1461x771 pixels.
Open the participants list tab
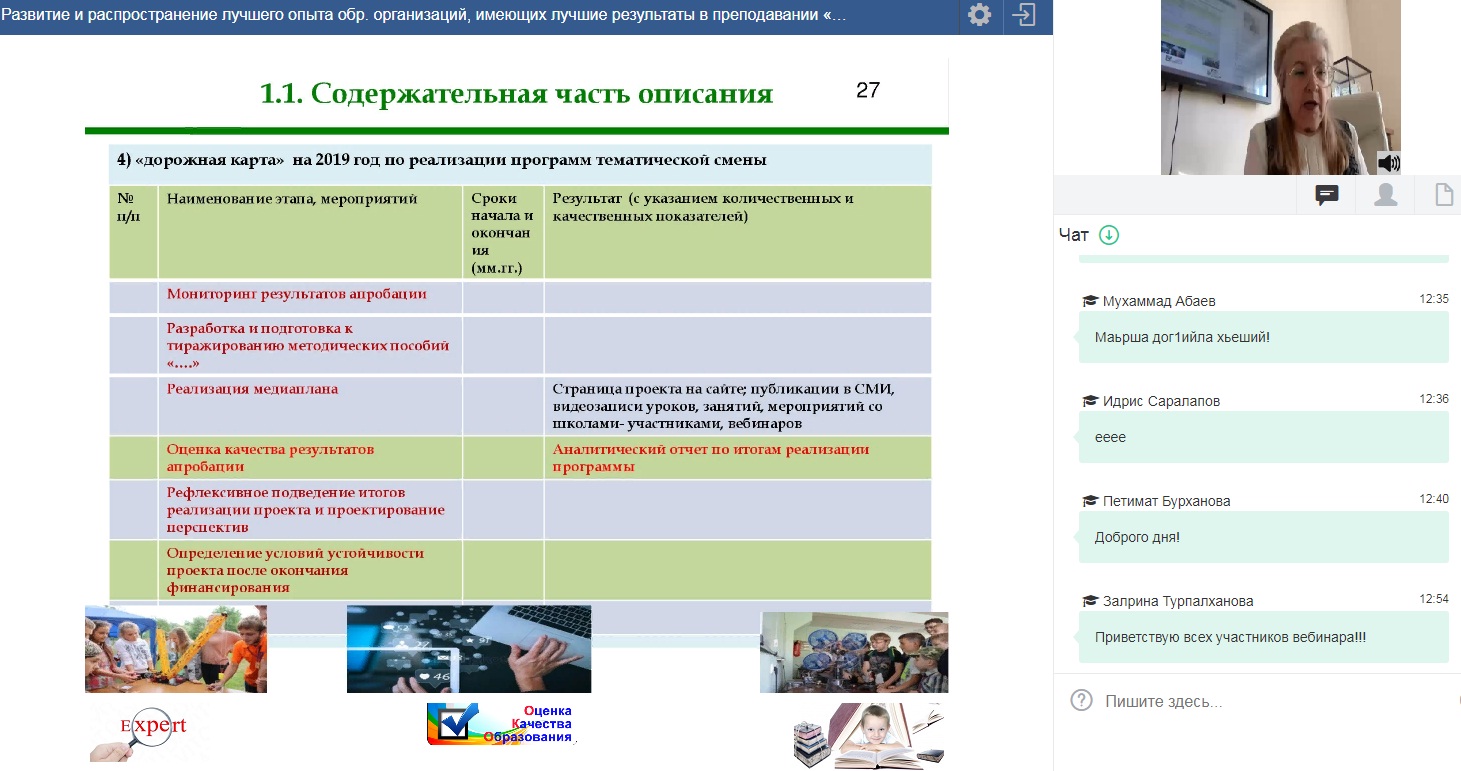1385,195
